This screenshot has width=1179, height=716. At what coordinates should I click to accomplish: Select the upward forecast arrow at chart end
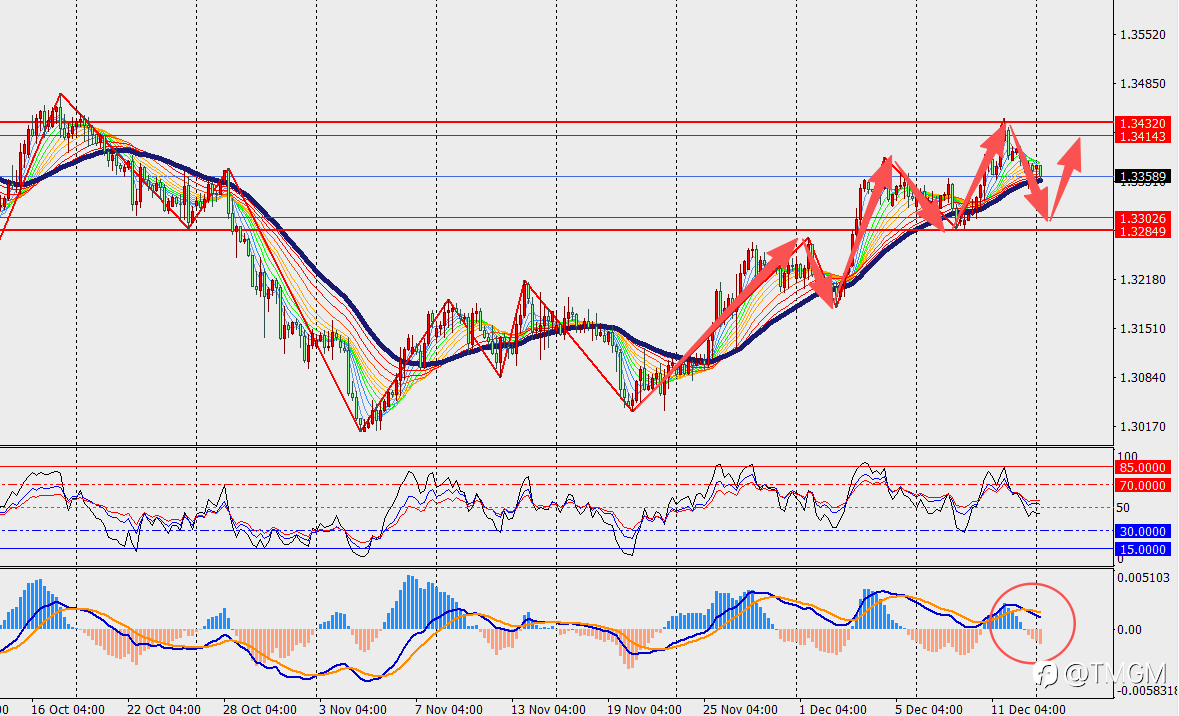point(1065,178)
